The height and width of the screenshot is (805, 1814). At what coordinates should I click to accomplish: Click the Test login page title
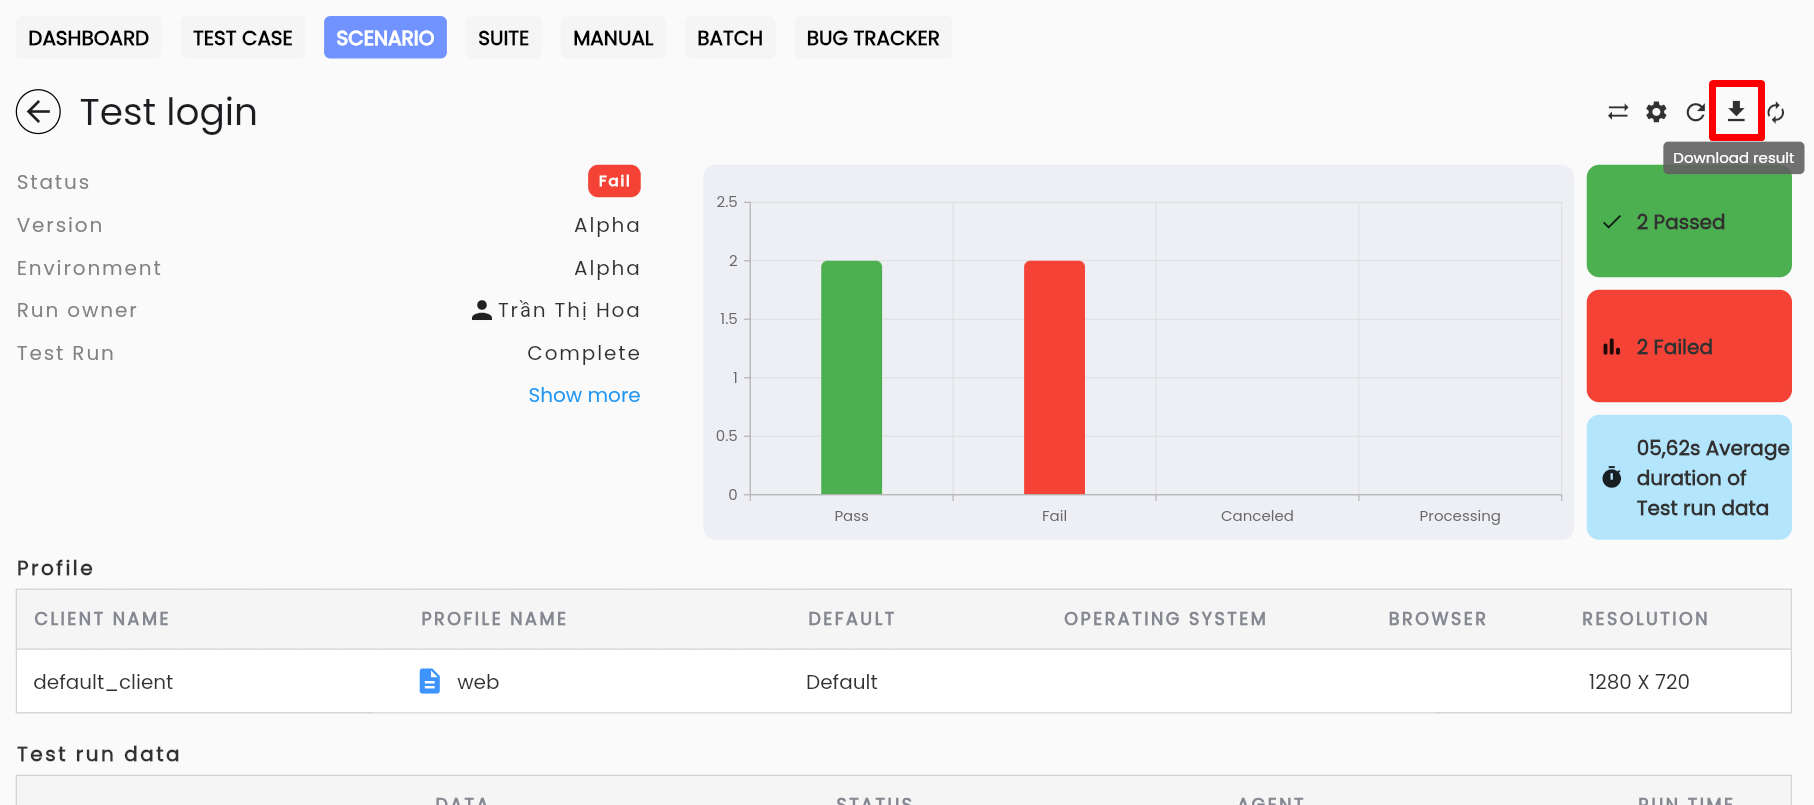pyautogui.click(x=168, y=112)
